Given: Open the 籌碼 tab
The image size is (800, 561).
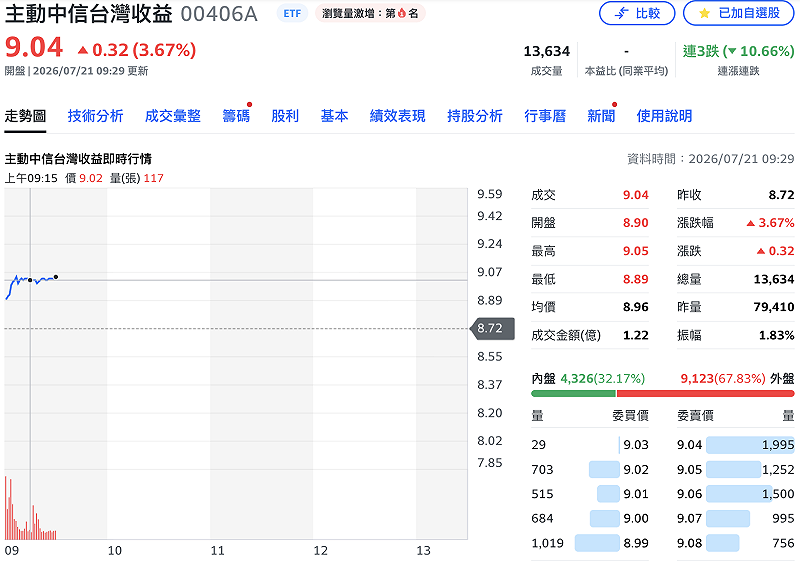Looking at the screenshot, I should tap(236, 116).
